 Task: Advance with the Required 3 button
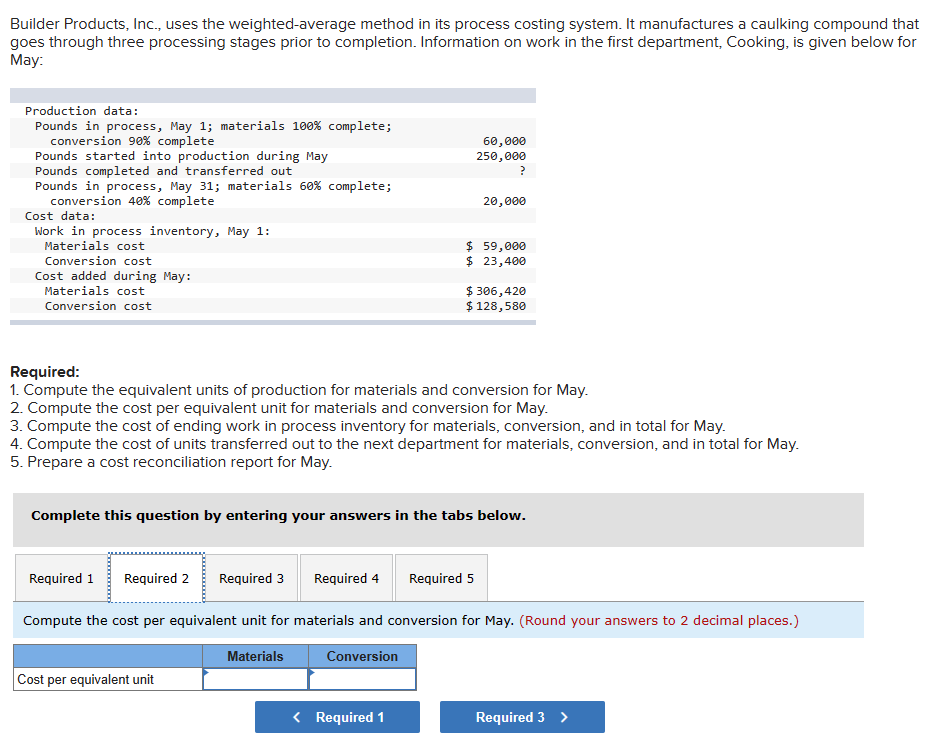pyautogui.click(x=522, y=717)
